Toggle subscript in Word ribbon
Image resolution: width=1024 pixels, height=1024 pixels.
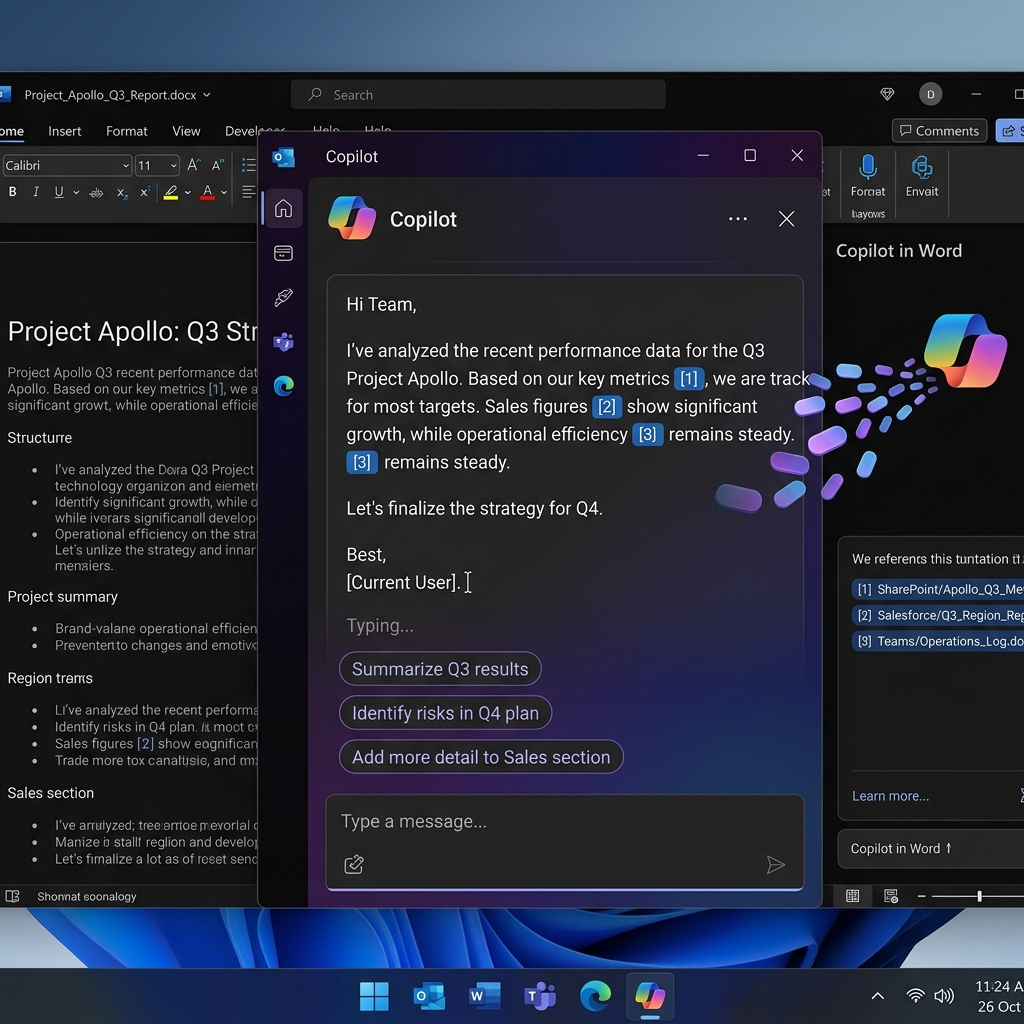coord(121,193)
